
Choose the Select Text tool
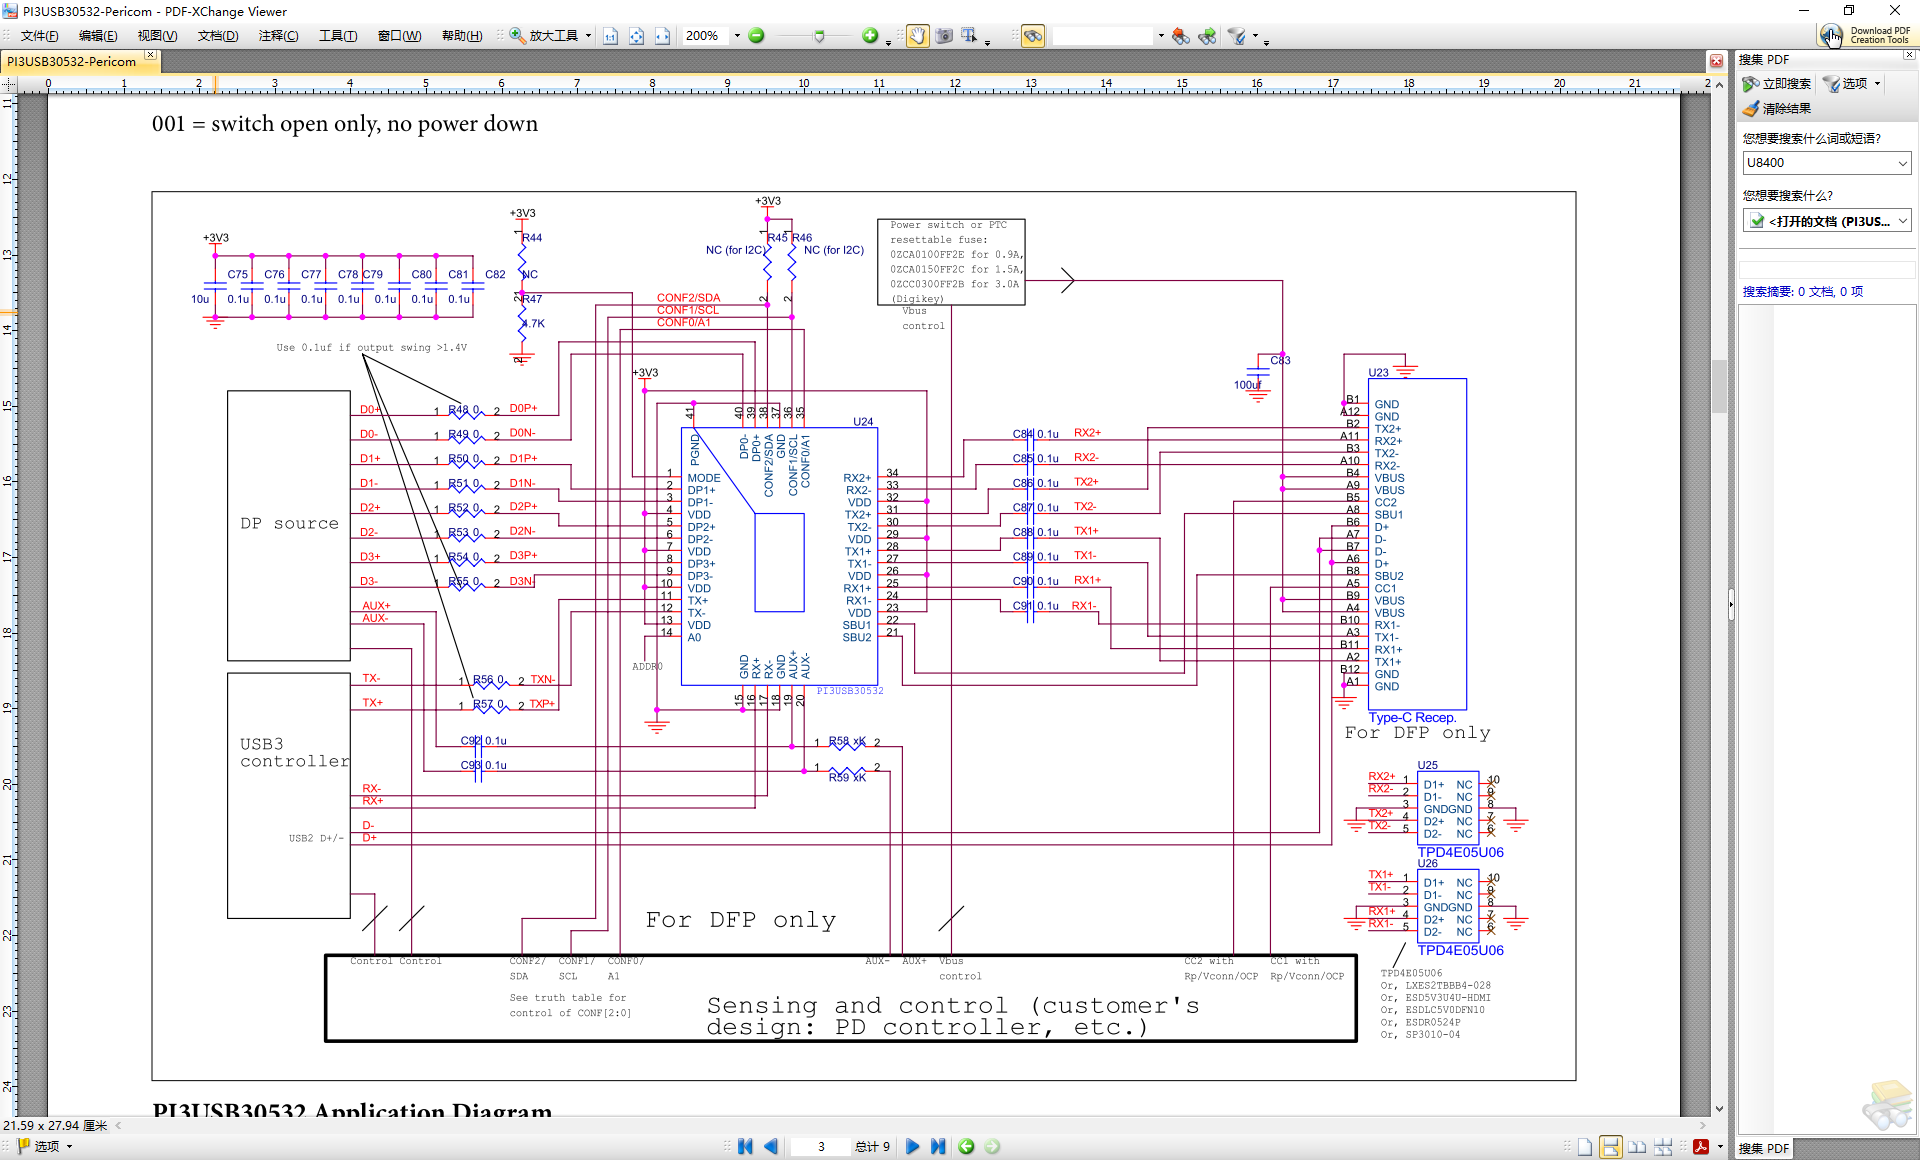point(969,36)
